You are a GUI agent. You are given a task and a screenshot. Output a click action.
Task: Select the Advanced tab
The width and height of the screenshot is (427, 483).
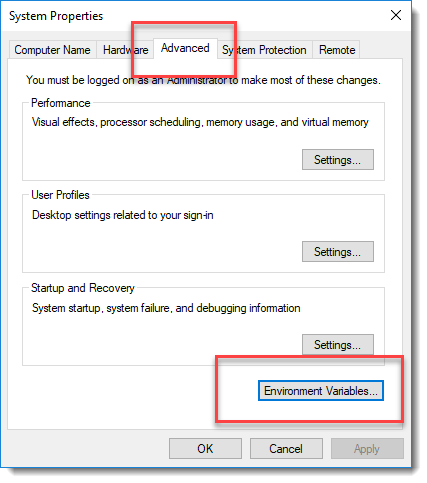pos(185,48)
